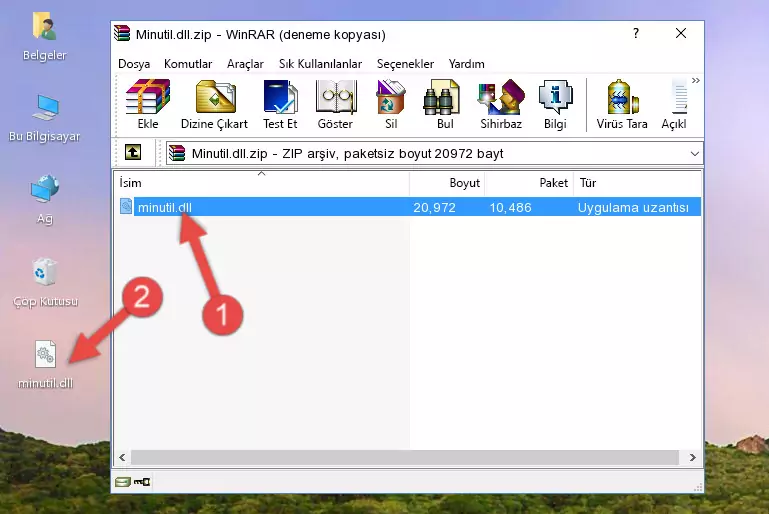Click the archive address bar text

347,154
